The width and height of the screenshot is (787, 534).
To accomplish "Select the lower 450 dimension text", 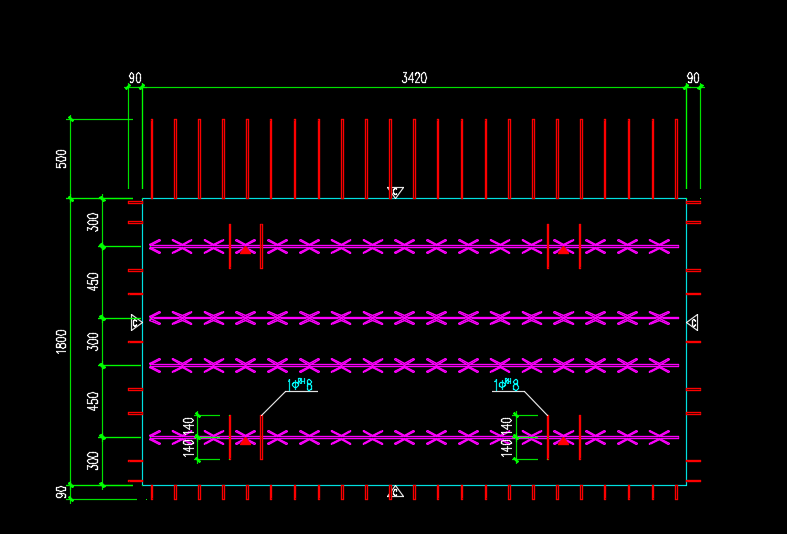I will click(x=93, y=401).
